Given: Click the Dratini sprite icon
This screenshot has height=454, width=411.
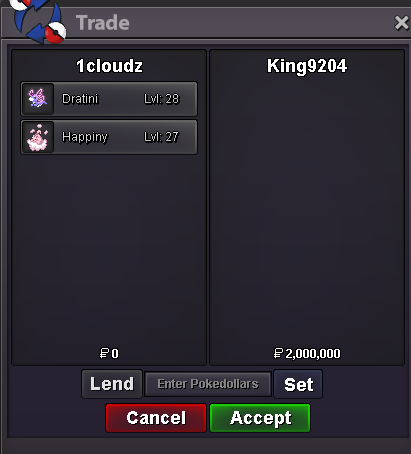Looking at the screenshot, I should 37,99.
